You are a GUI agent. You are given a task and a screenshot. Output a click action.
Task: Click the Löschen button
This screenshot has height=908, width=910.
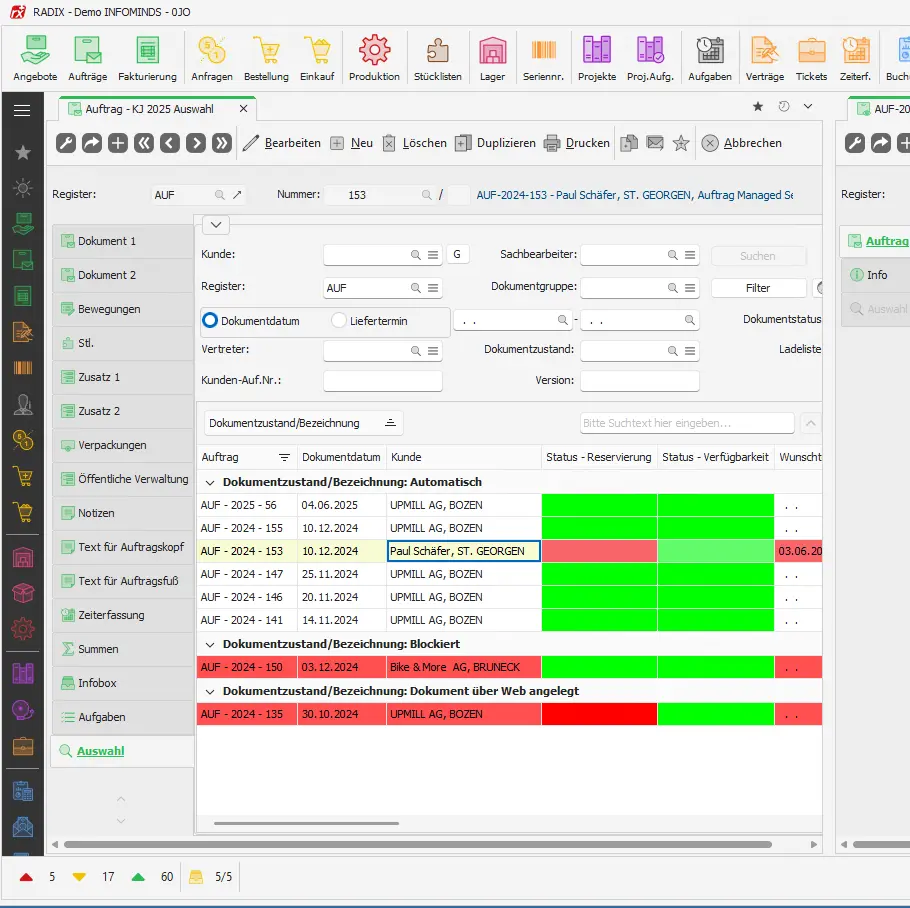click(x=414, y=143)
